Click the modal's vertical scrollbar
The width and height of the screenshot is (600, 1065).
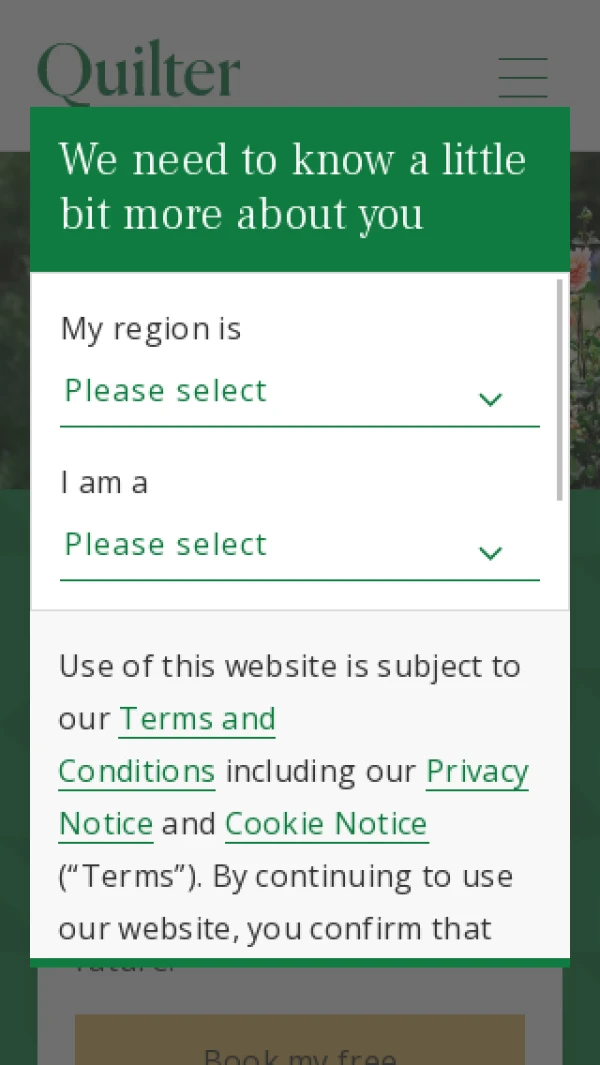tap(559, 390)
